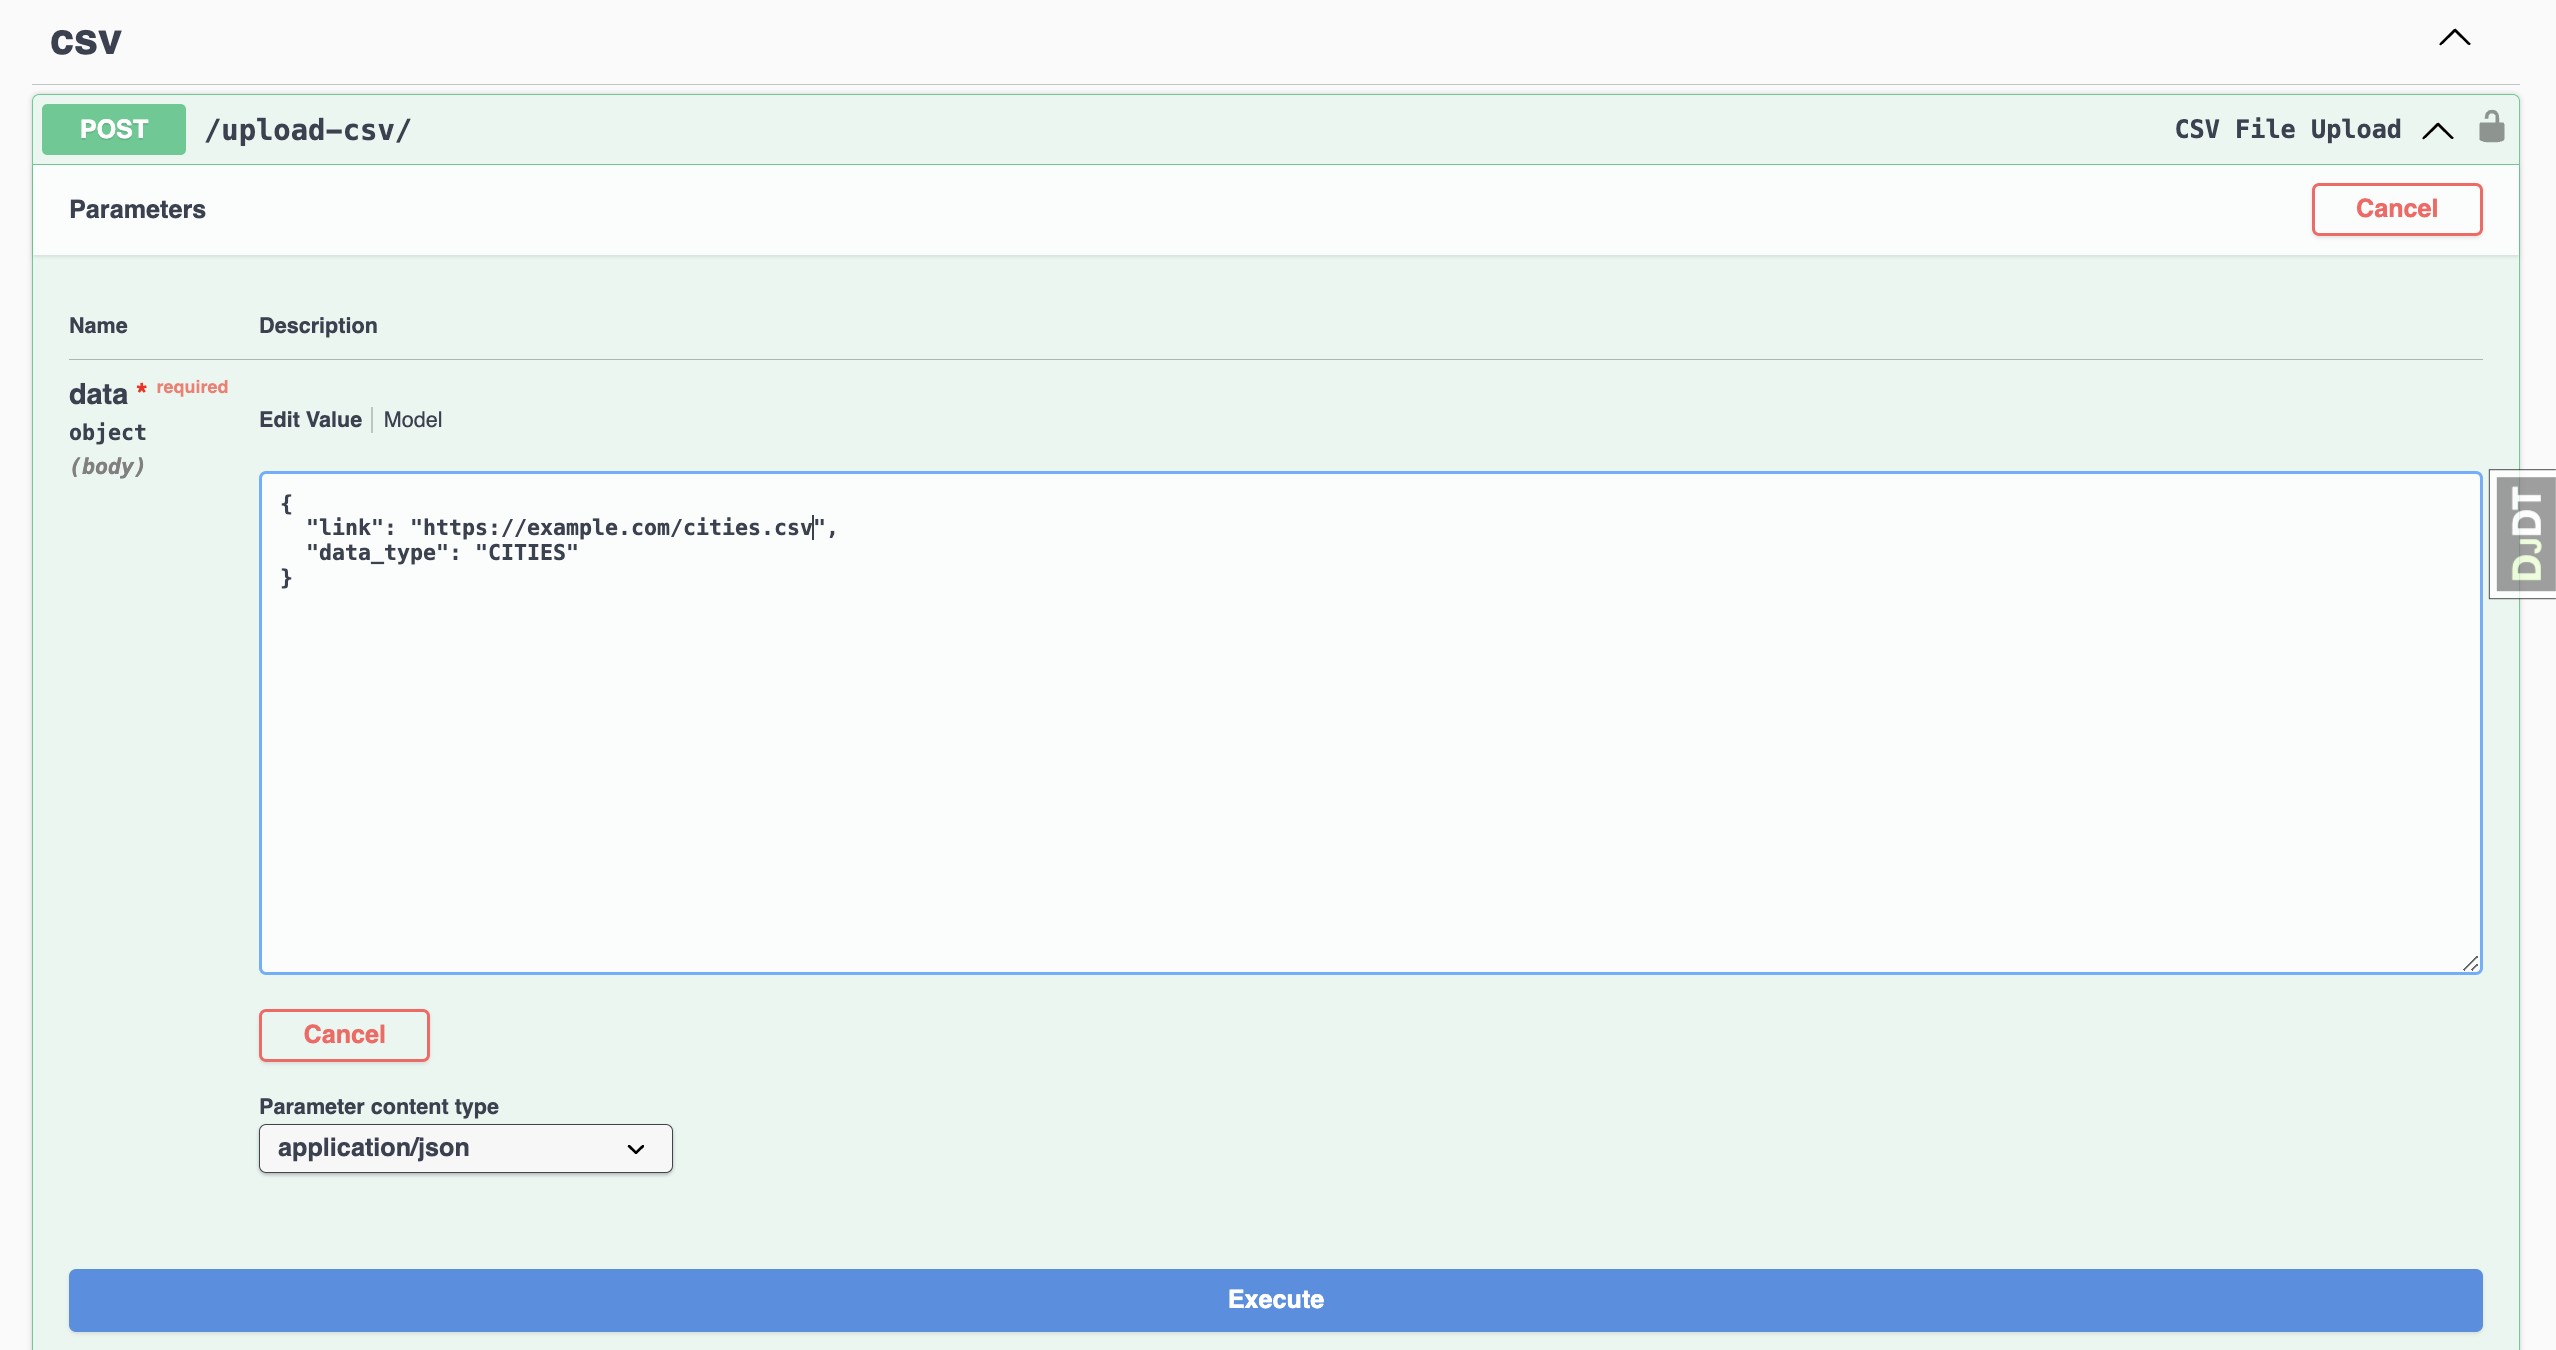
Task: Collapse the csv section chevron
Action: (x=2454, y=38)
